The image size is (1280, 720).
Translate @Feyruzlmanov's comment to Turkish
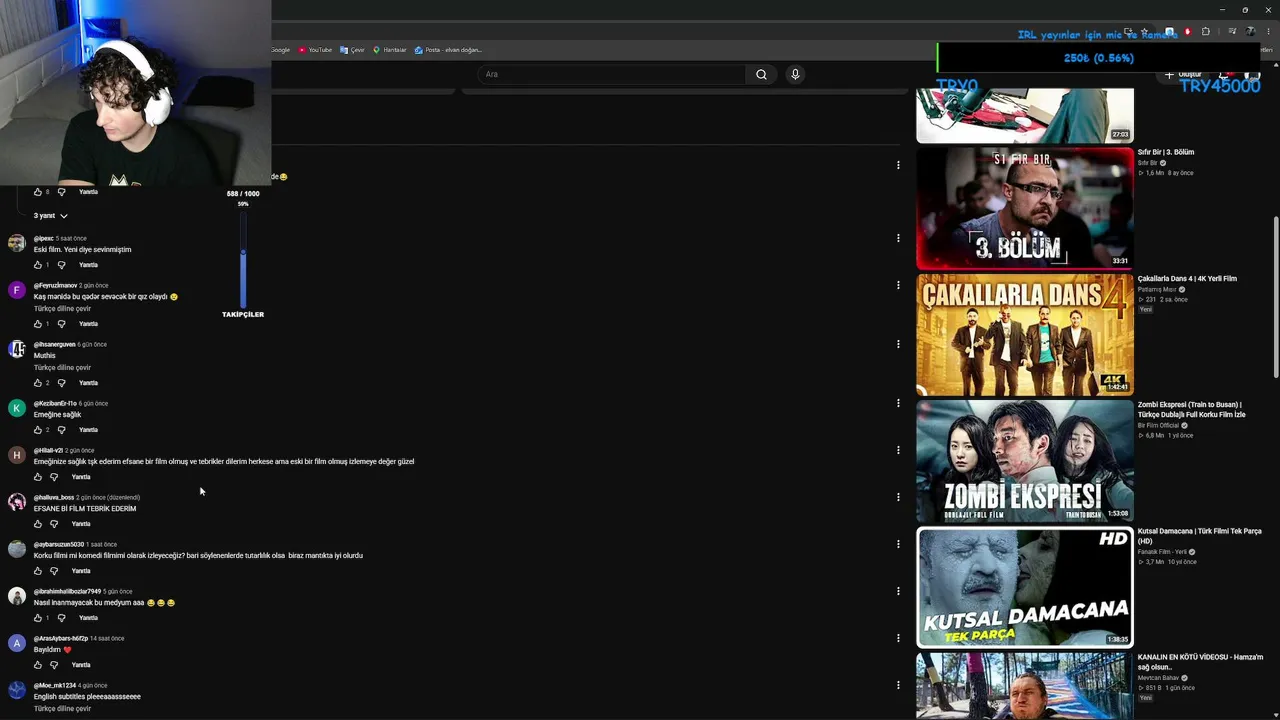coord(62,309)
